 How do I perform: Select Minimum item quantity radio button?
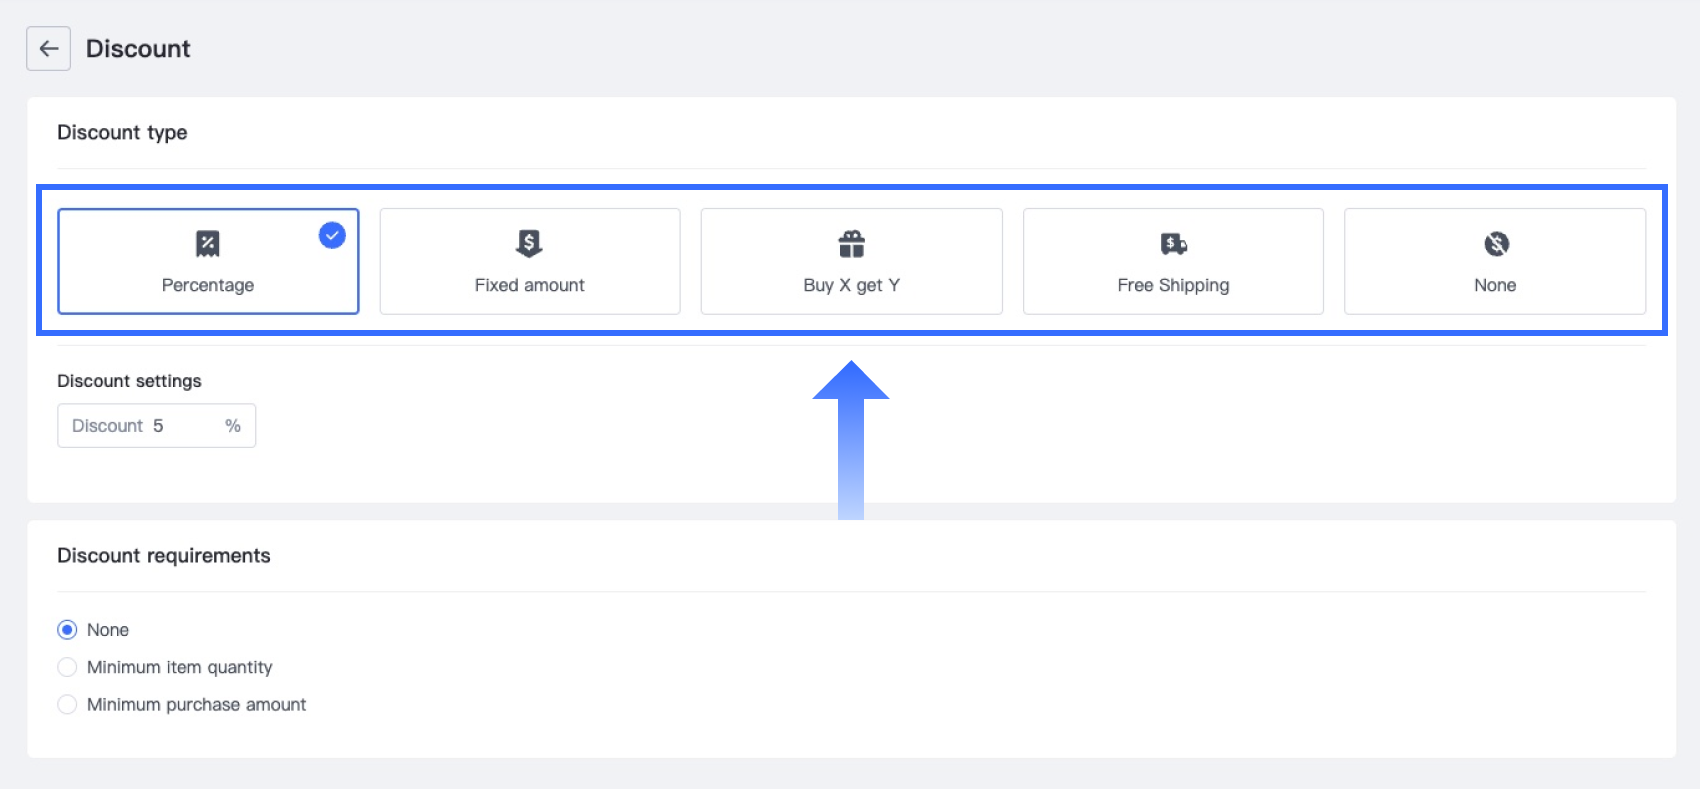pyautogui.click(x=67, y=667)
